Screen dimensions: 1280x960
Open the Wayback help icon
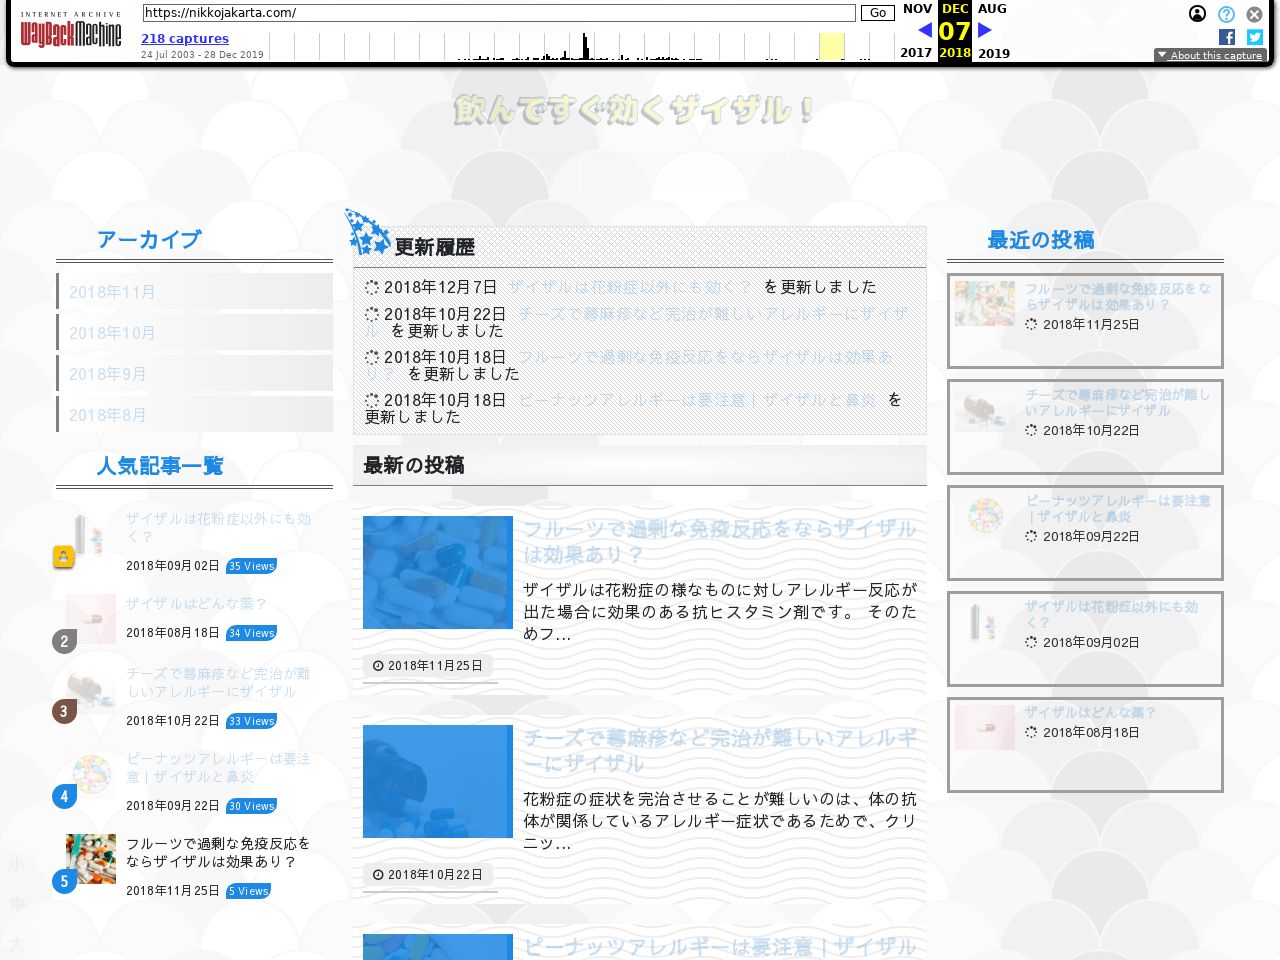click(x=1226, y=14)
